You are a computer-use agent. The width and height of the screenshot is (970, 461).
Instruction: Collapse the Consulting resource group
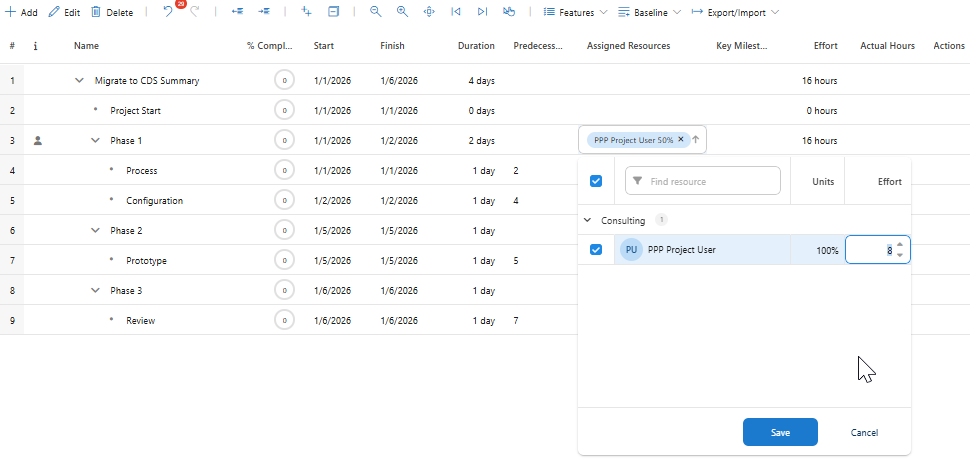click(x=587, y=220)
